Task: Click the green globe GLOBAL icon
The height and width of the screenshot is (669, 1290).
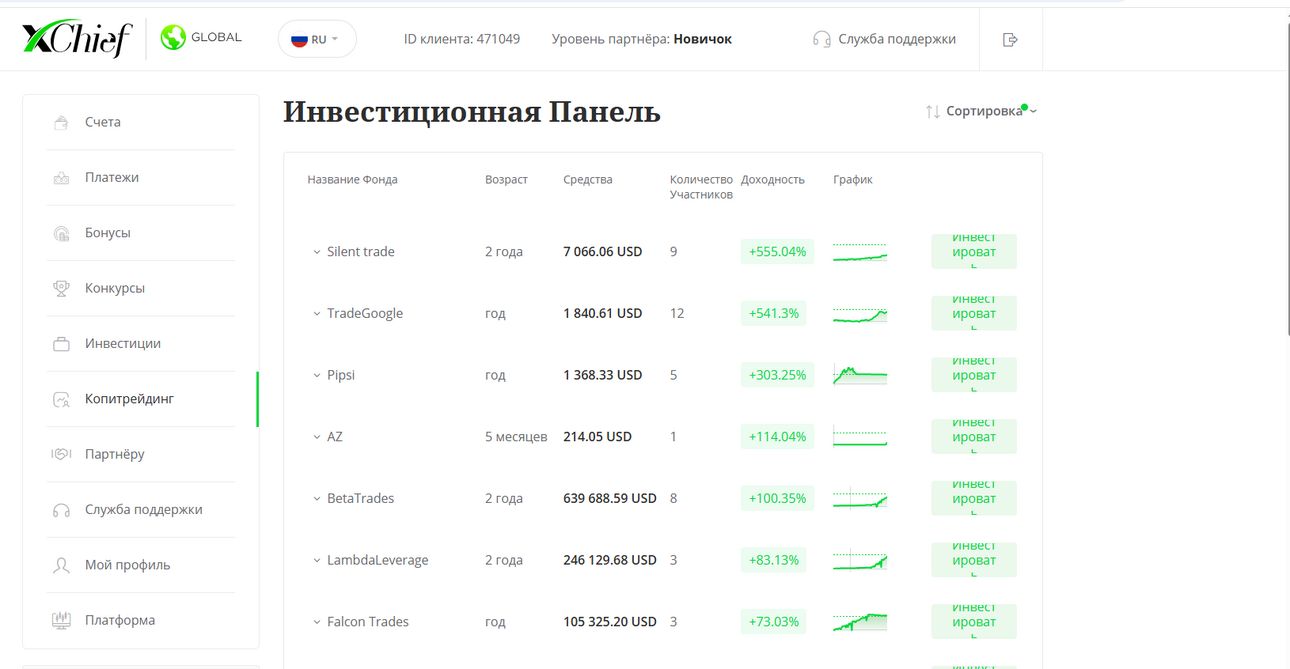Action: click(x=173, y=38)
